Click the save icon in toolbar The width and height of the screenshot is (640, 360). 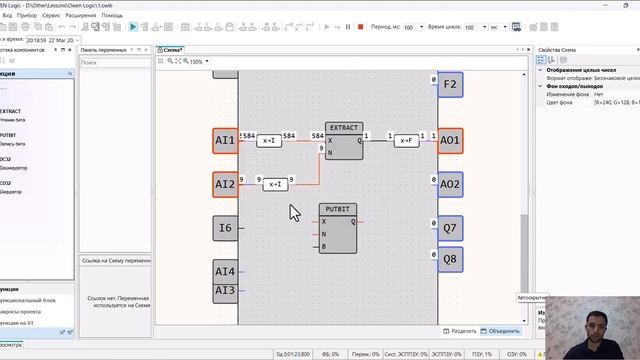(13, 27)
